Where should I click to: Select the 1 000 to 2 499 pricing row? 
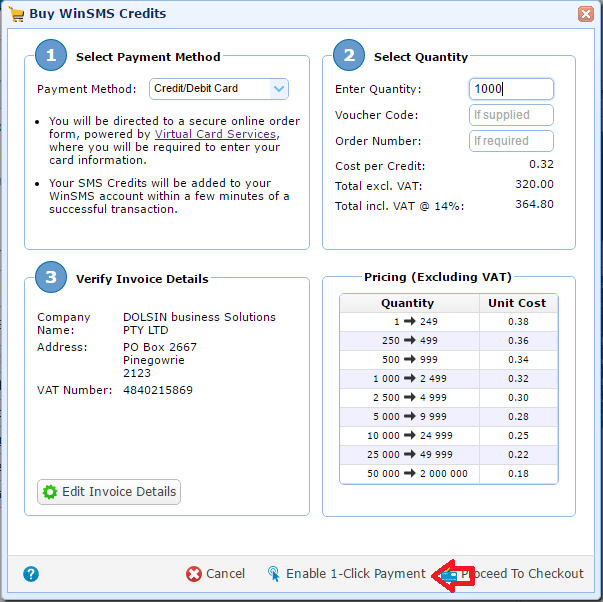(448, 379)
